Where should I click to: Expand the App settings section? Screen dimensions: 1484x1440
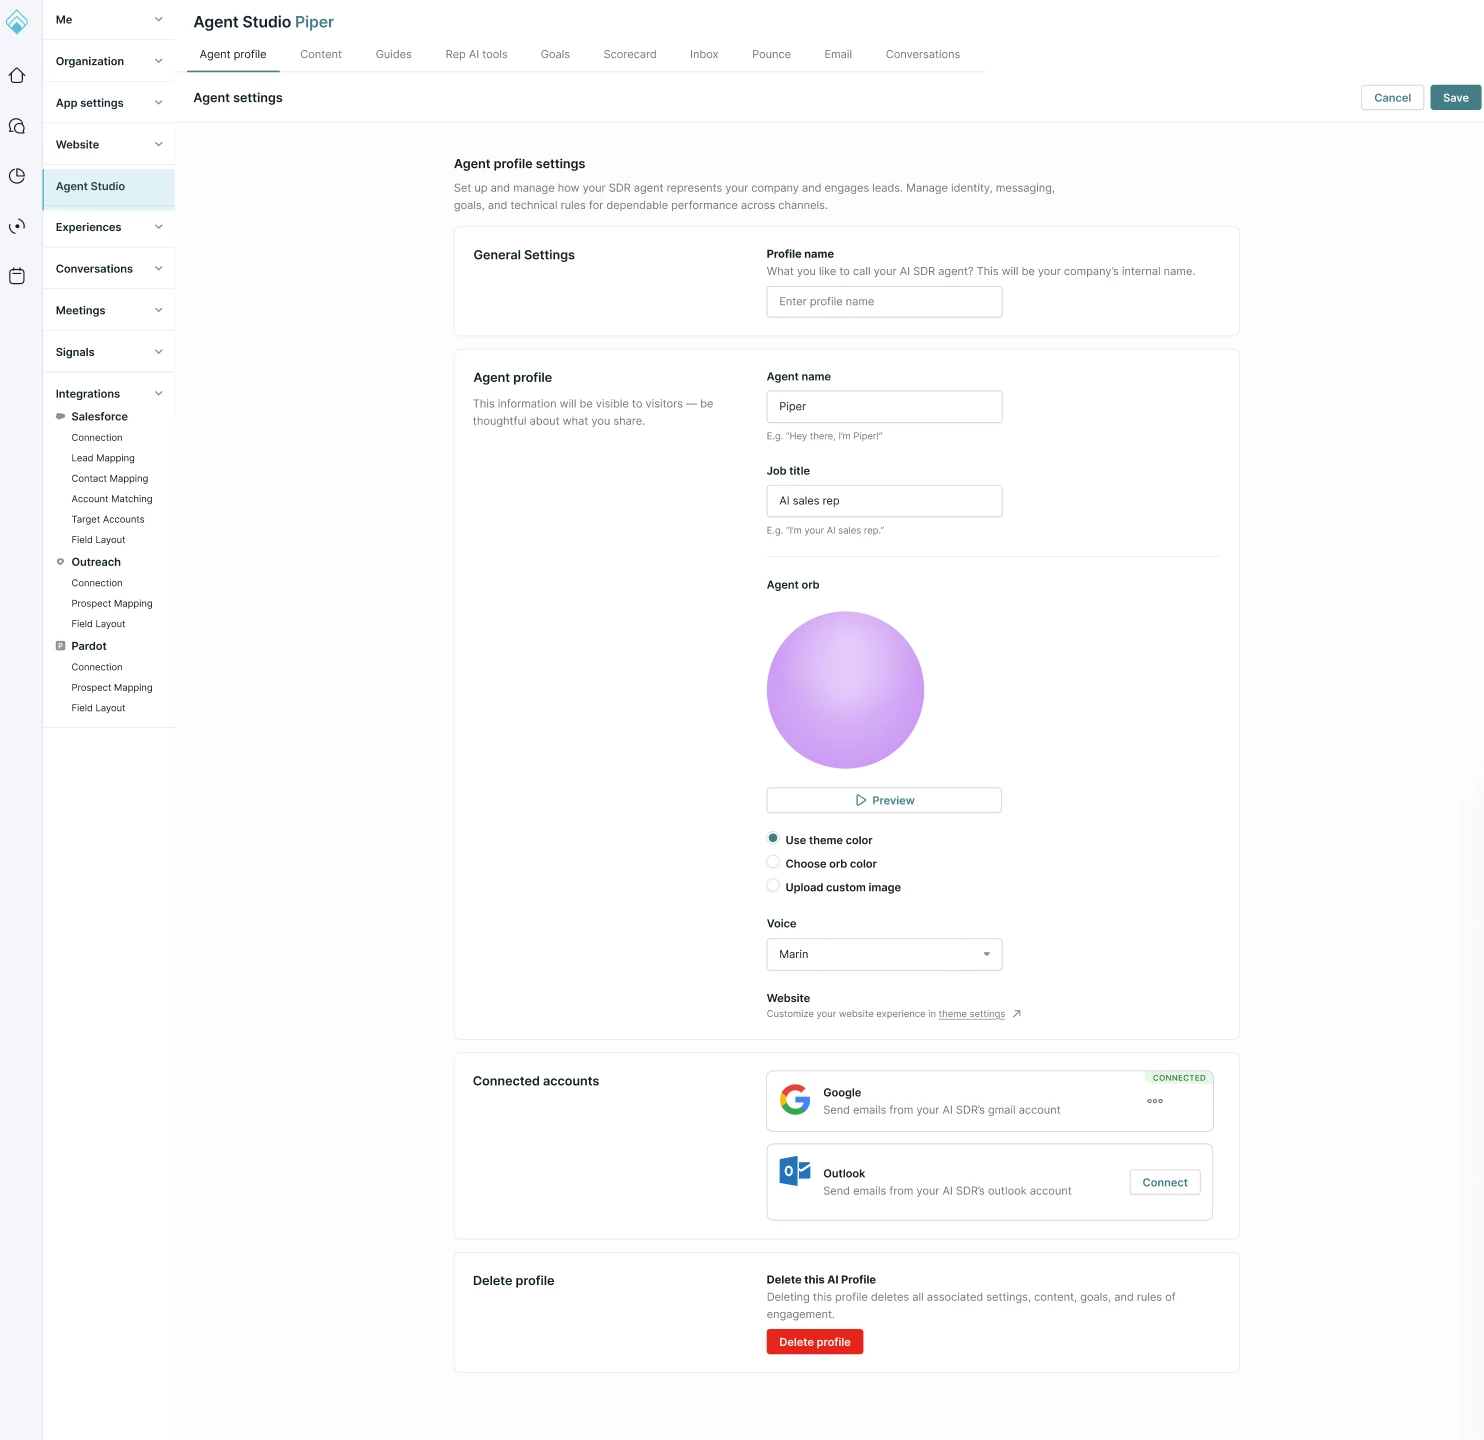tap(109, 103)
